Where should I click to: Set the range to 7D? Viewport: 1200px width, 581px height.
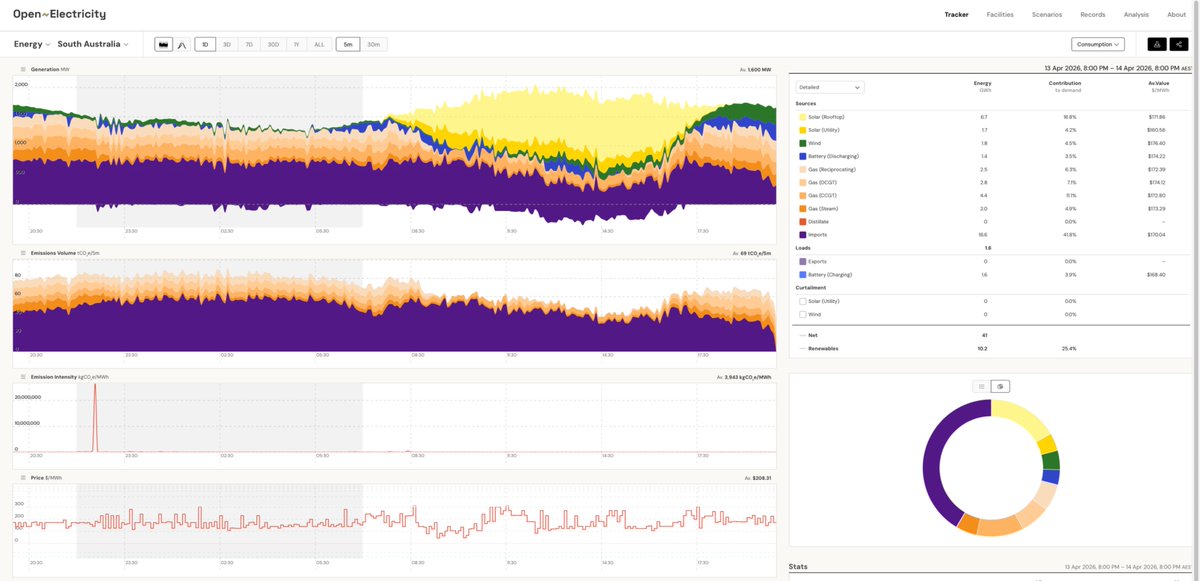pyautogui.click(x=249, y=44)
